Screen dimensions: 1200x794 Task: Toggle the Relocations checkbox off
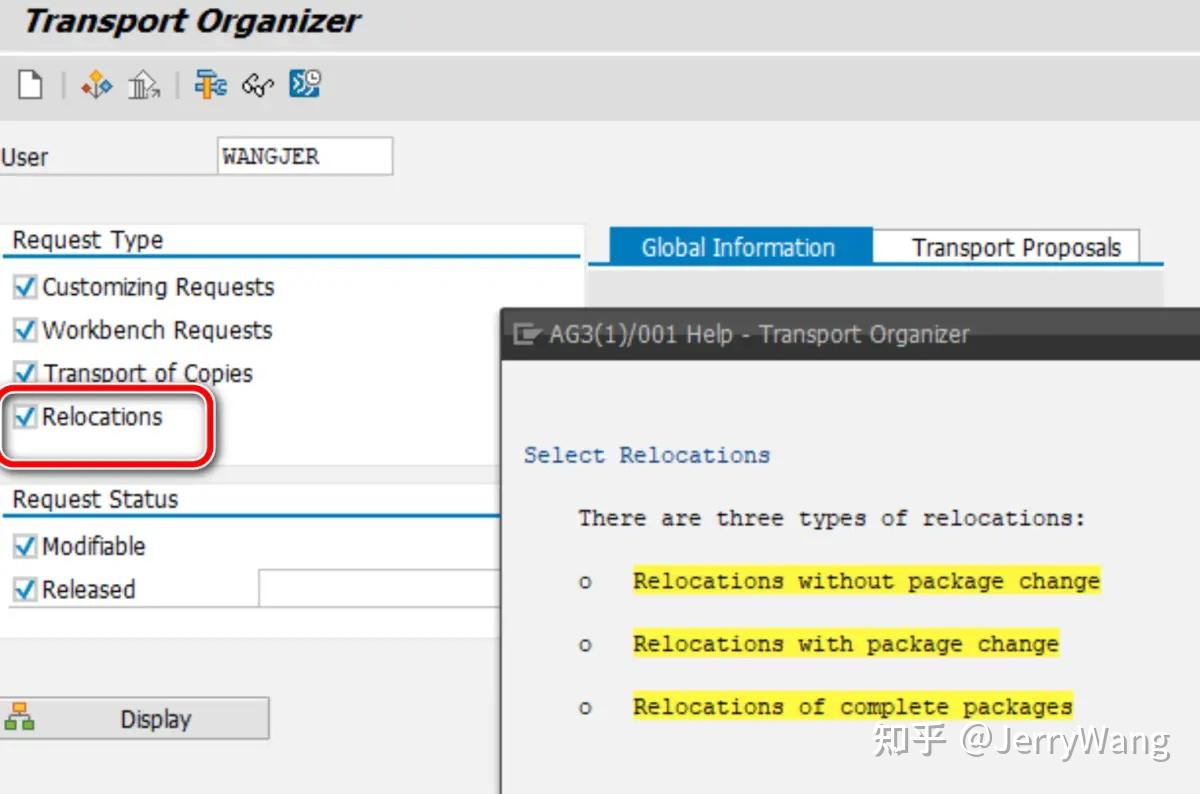[23, 416]
